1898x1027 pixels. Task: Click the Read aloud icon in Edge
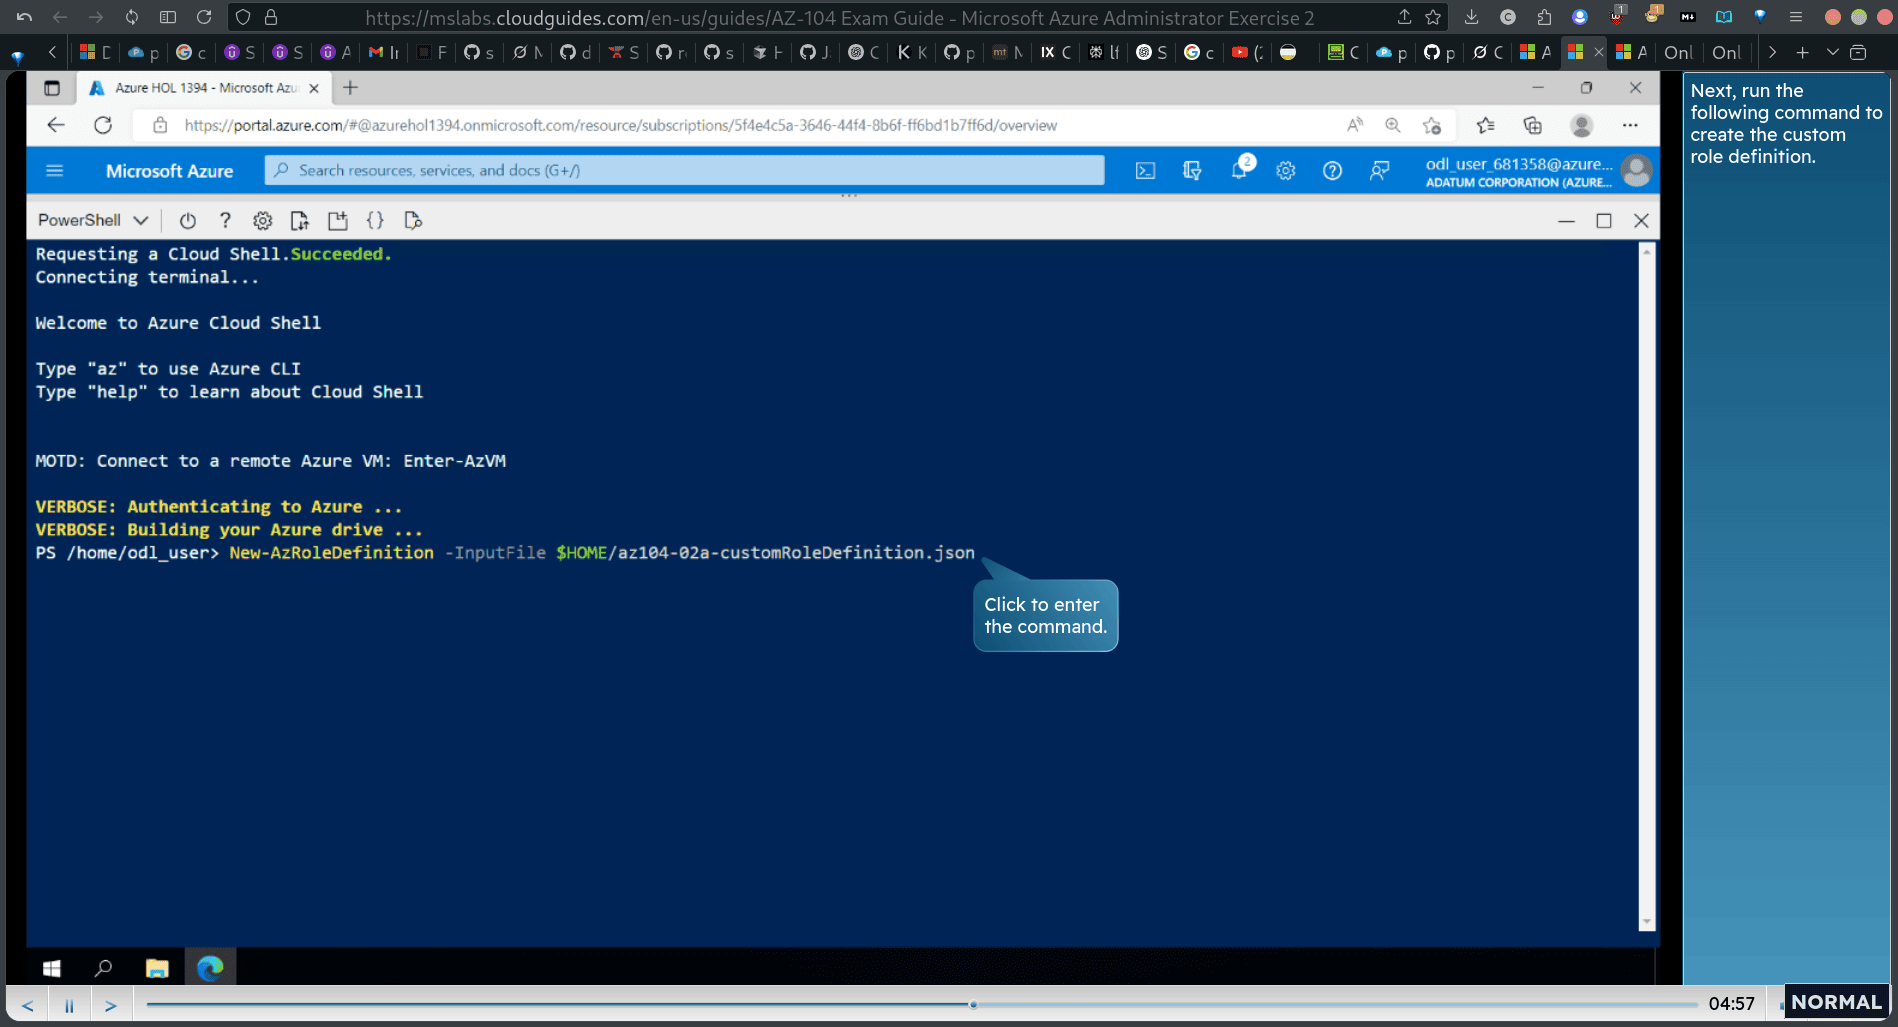click(1355, 125)
